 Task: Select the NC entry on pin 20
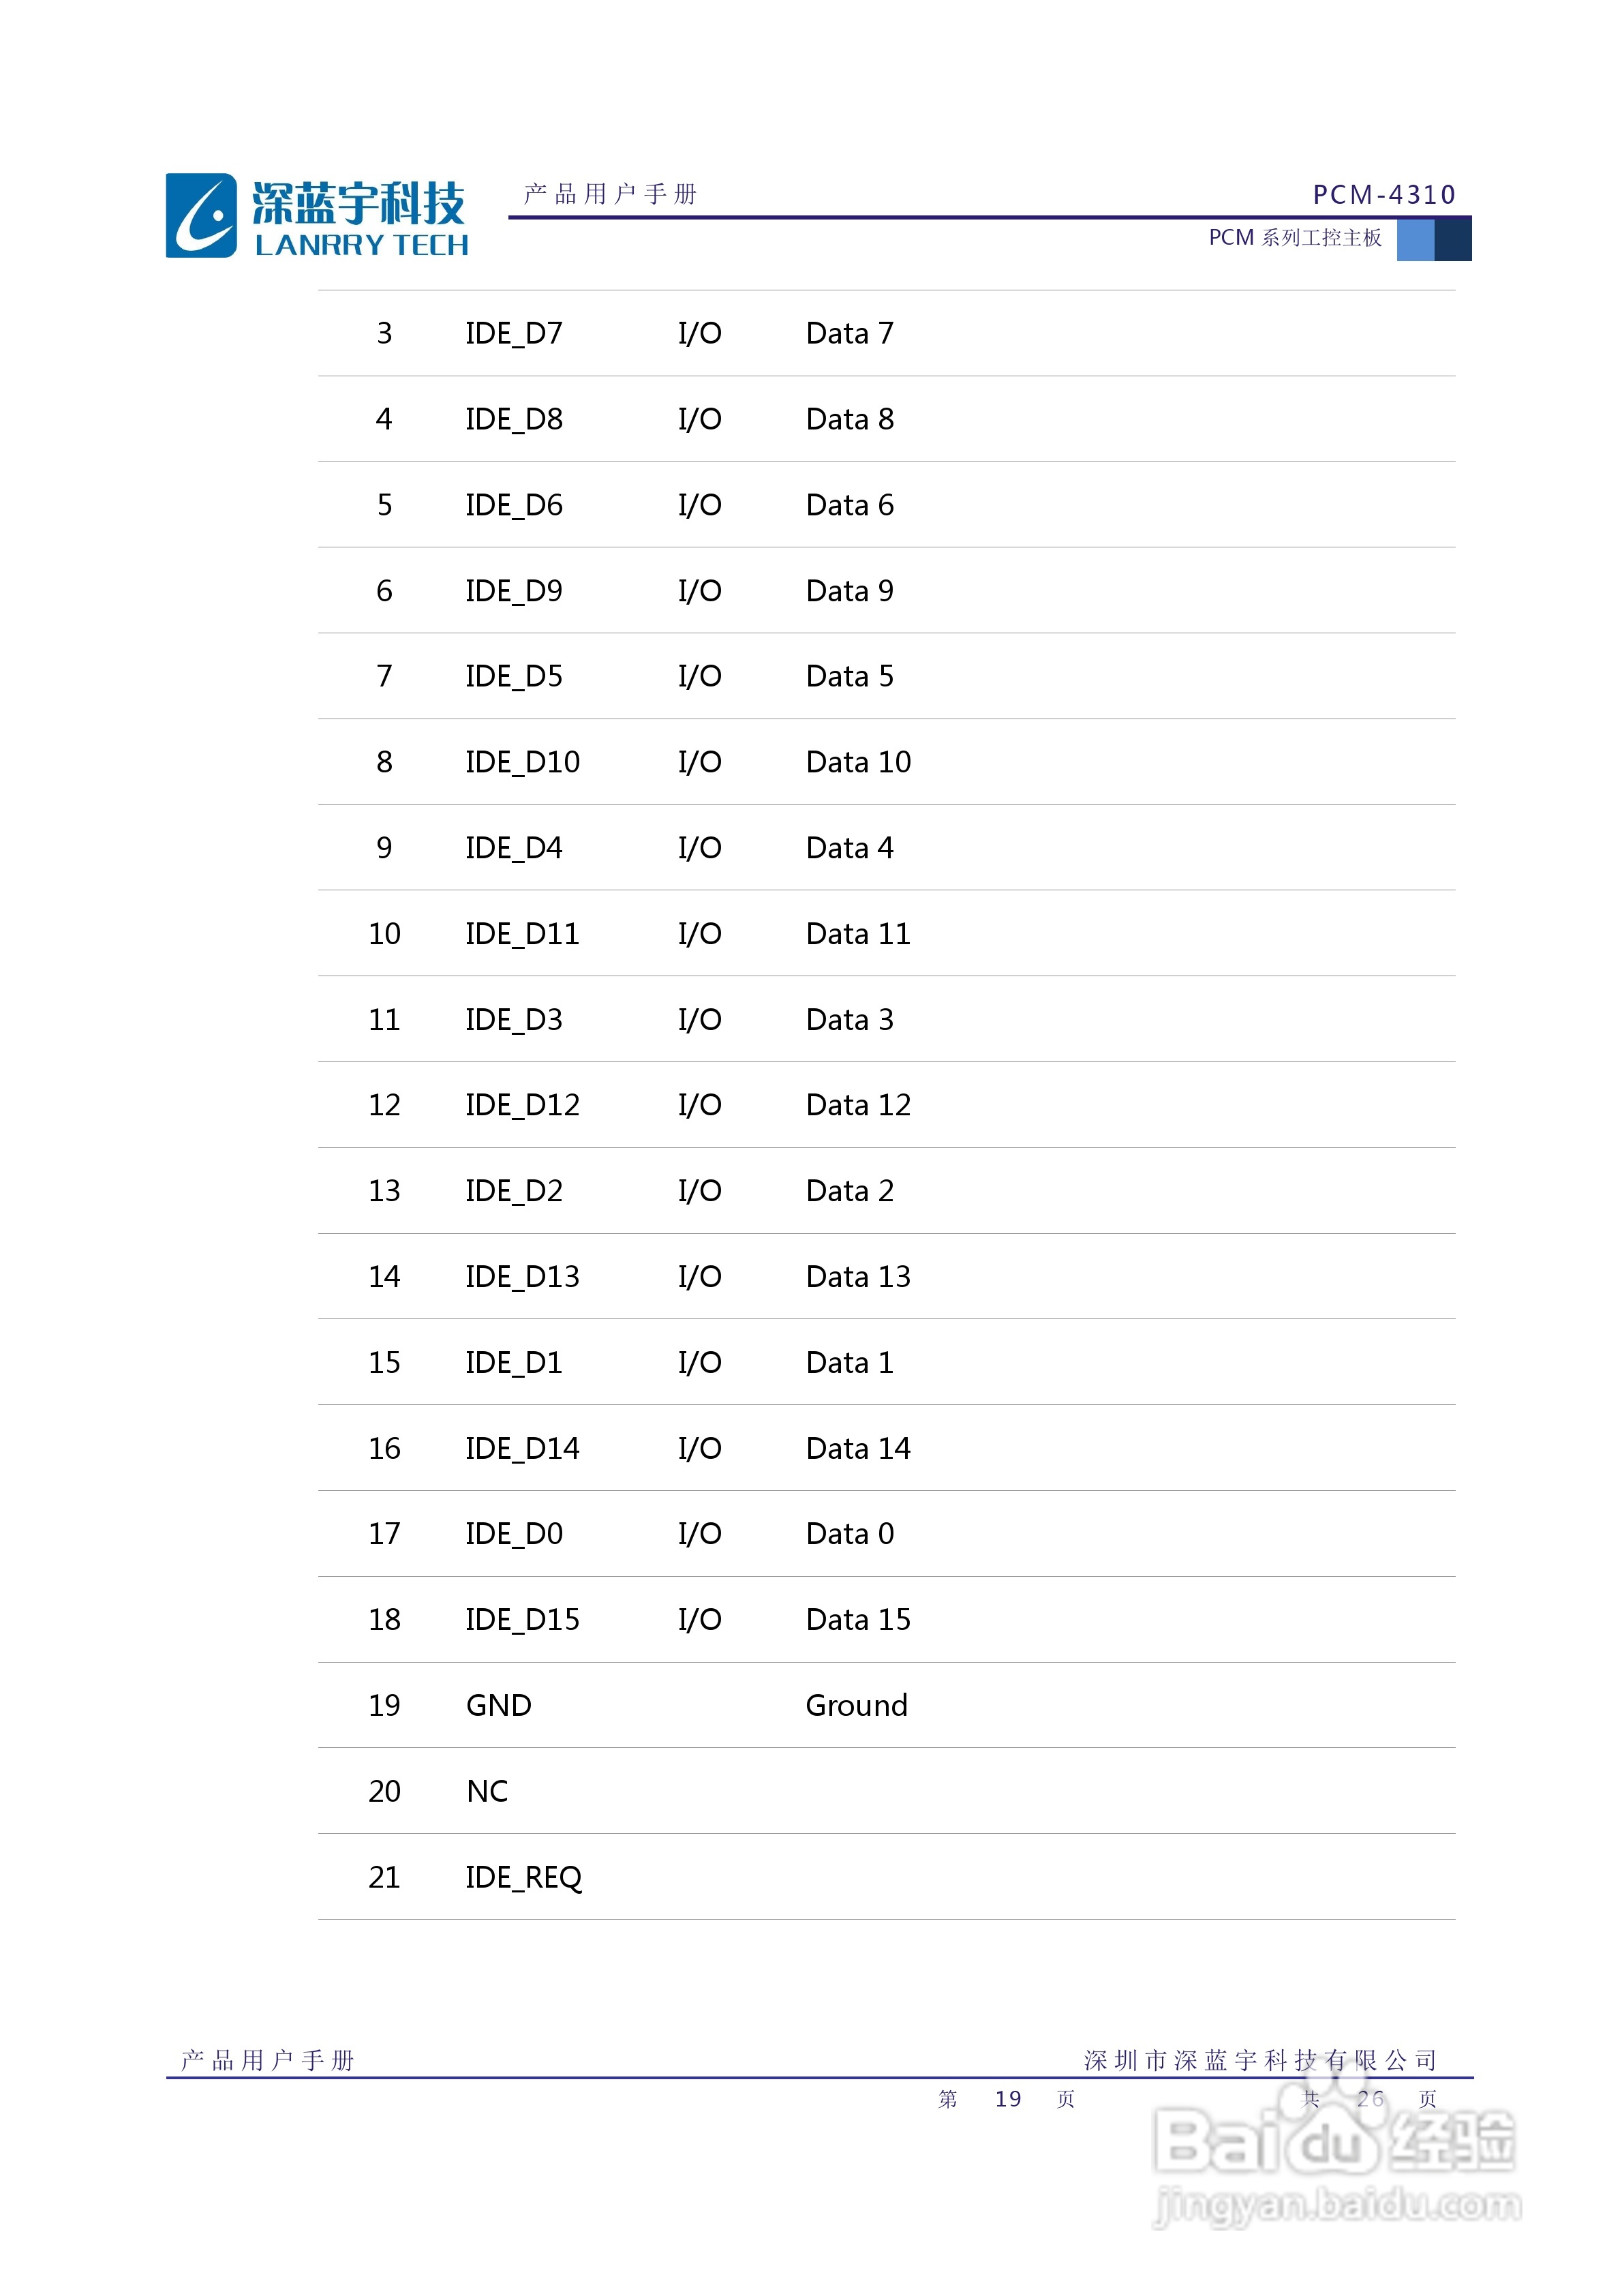pos(487,1791)
